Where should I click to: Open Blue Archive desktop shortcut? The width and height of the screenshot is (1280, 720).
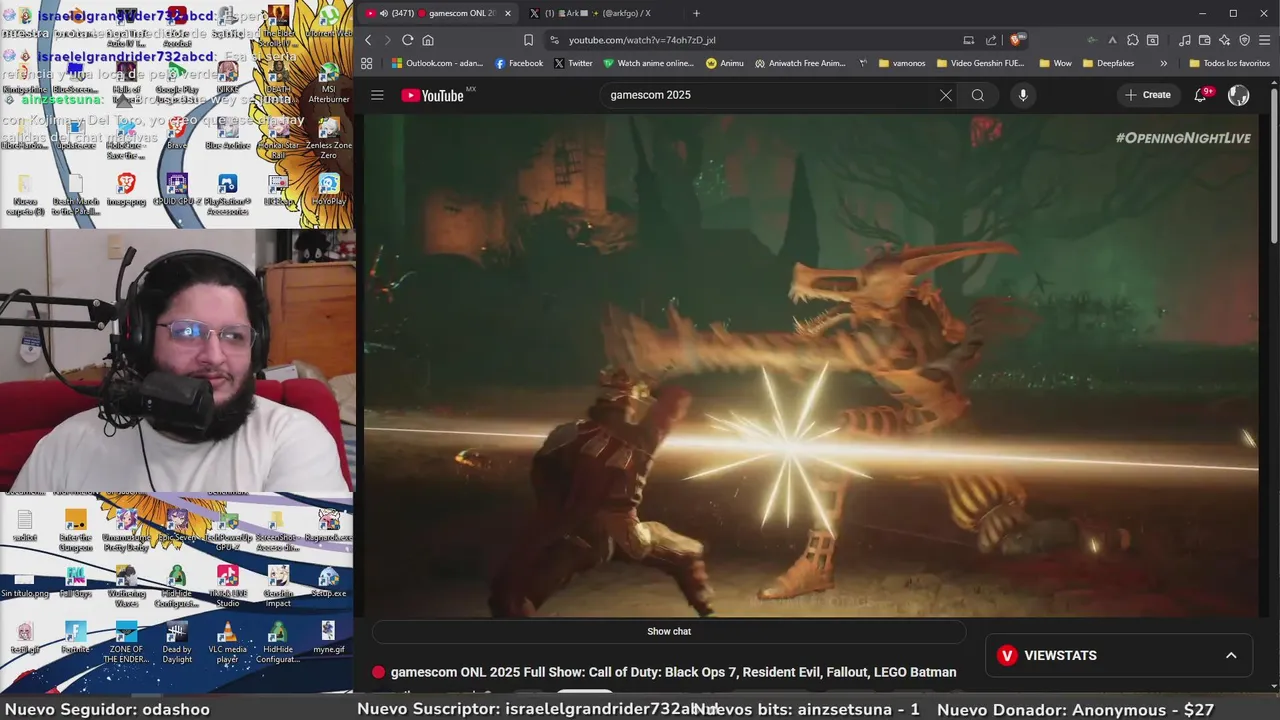pos(228,133)
